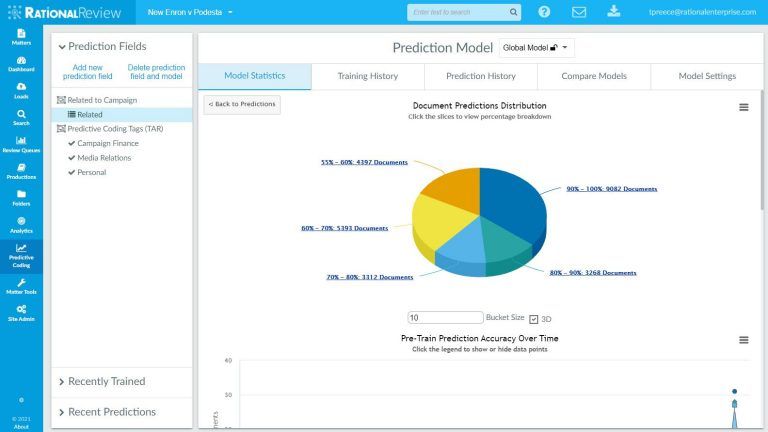Click the 70% - 80%: 3312 Documents label

[x=370, y=277]
